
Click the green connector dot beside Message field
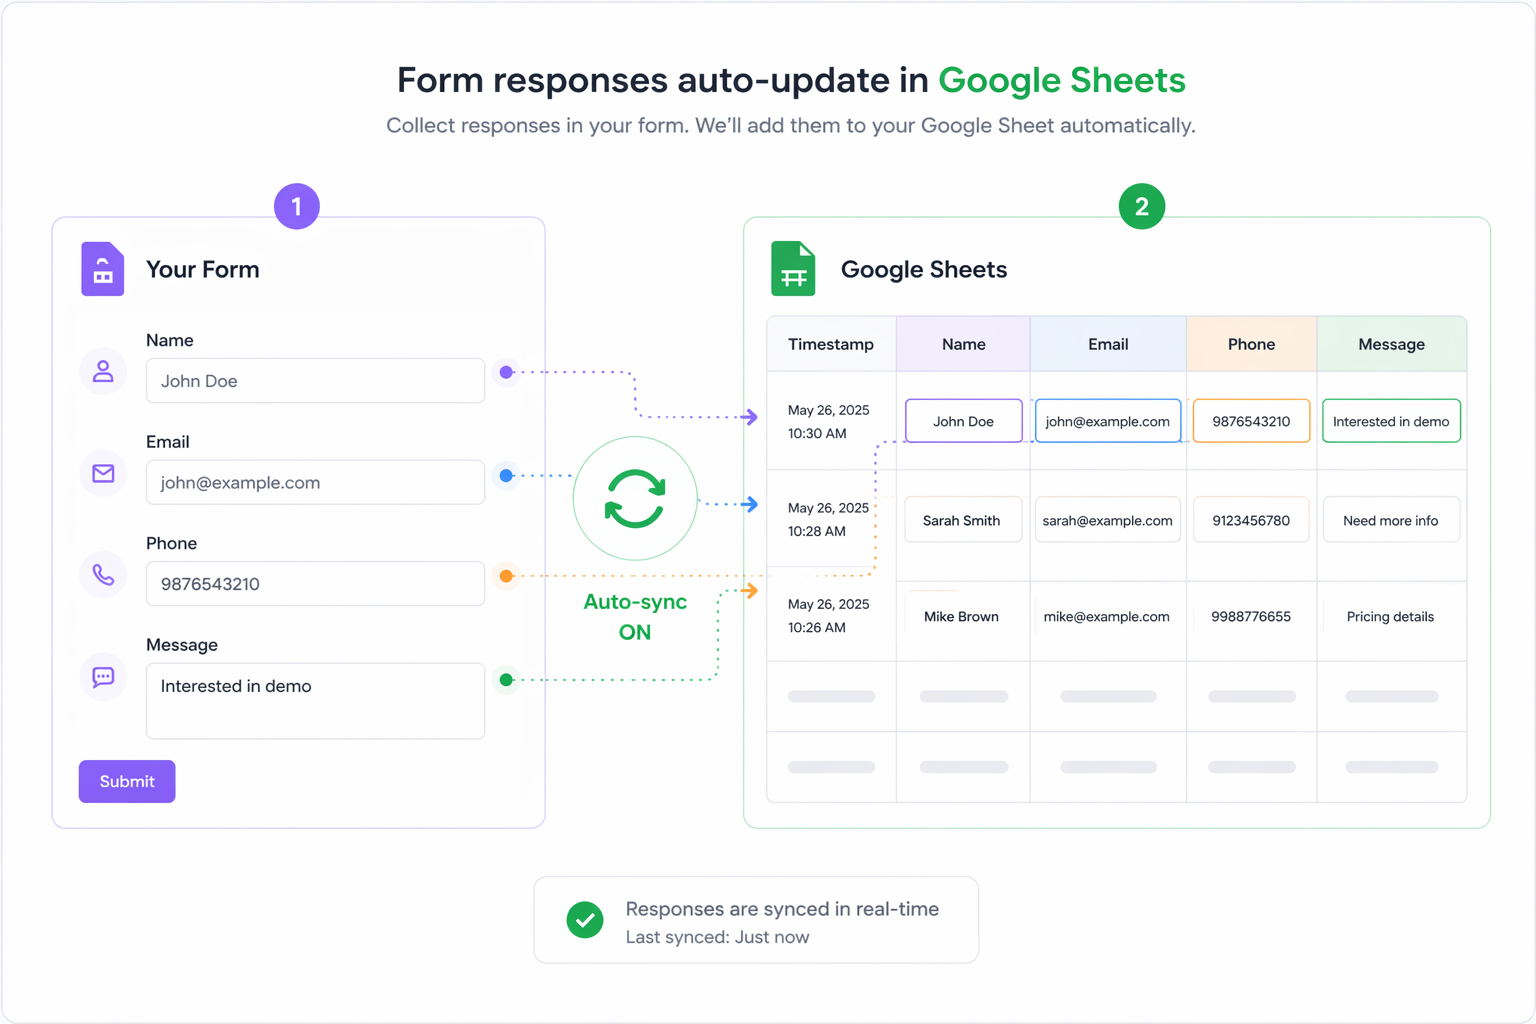tap(506, 679)
